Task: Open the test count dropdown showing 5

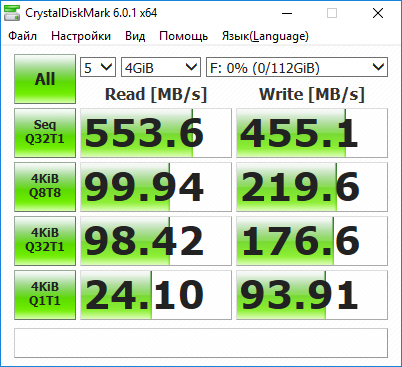Action: (98, 67)
